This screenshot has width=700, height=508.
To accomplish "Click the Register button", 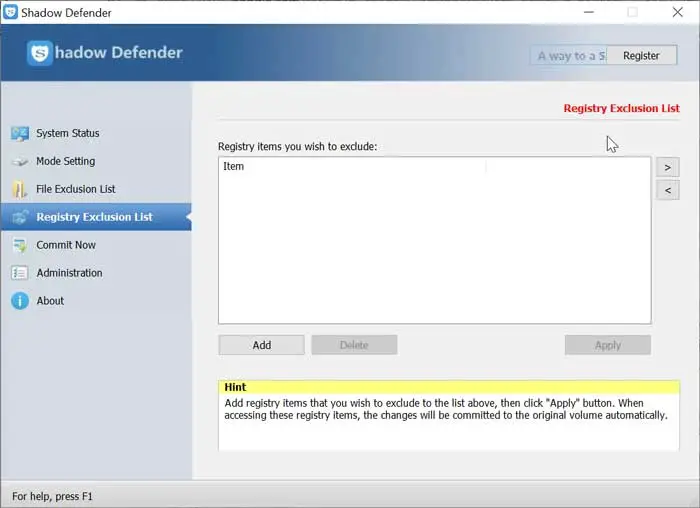I will point(641,55).
